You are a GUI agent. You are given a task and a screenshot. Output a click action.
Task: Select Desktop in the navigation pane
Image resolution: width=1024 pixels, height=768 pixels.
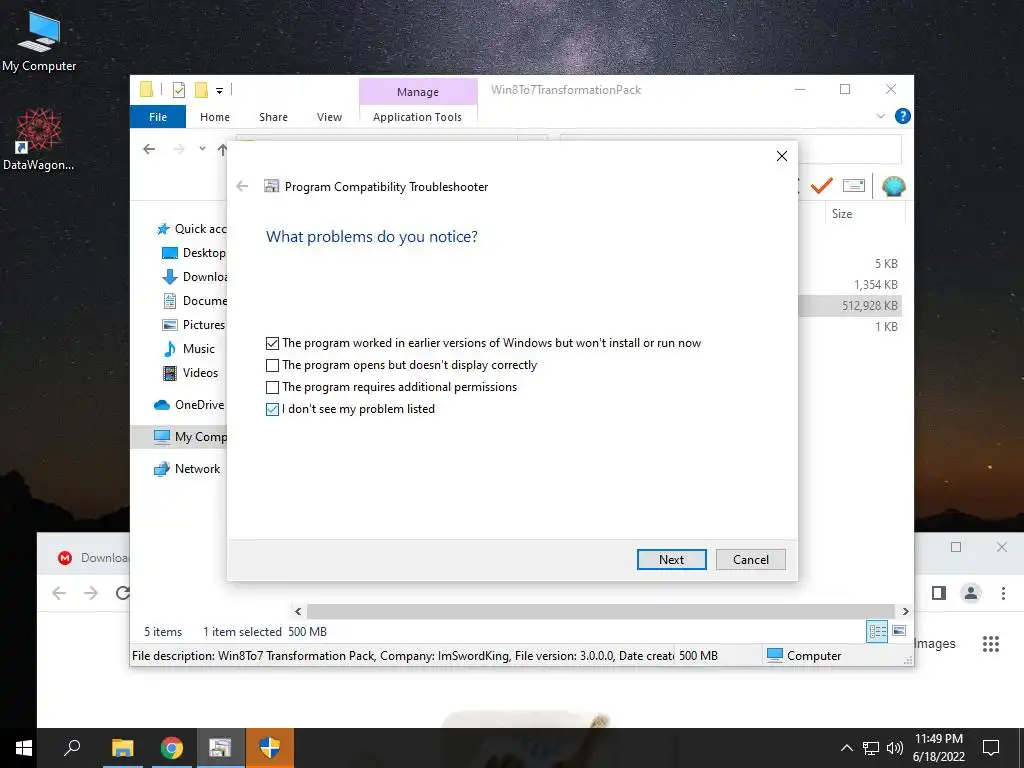[x=194, y=253]
